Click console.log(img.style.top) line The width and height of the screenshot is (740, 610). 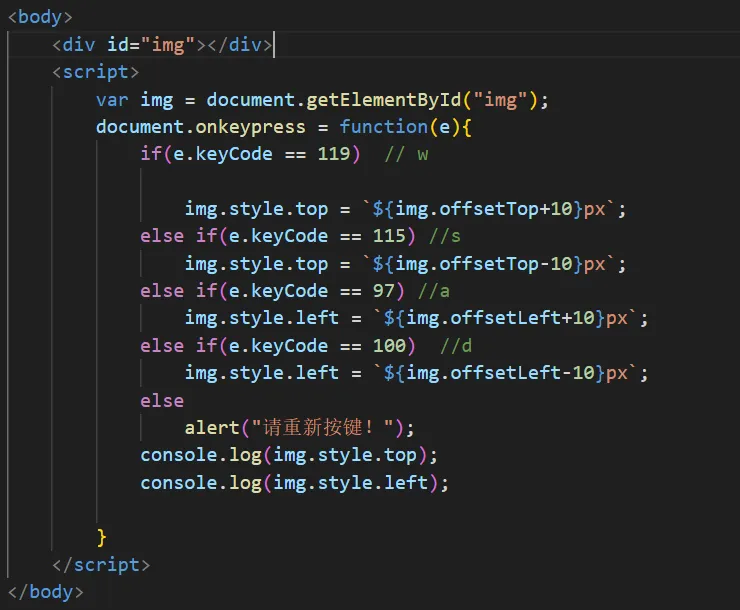289,455
